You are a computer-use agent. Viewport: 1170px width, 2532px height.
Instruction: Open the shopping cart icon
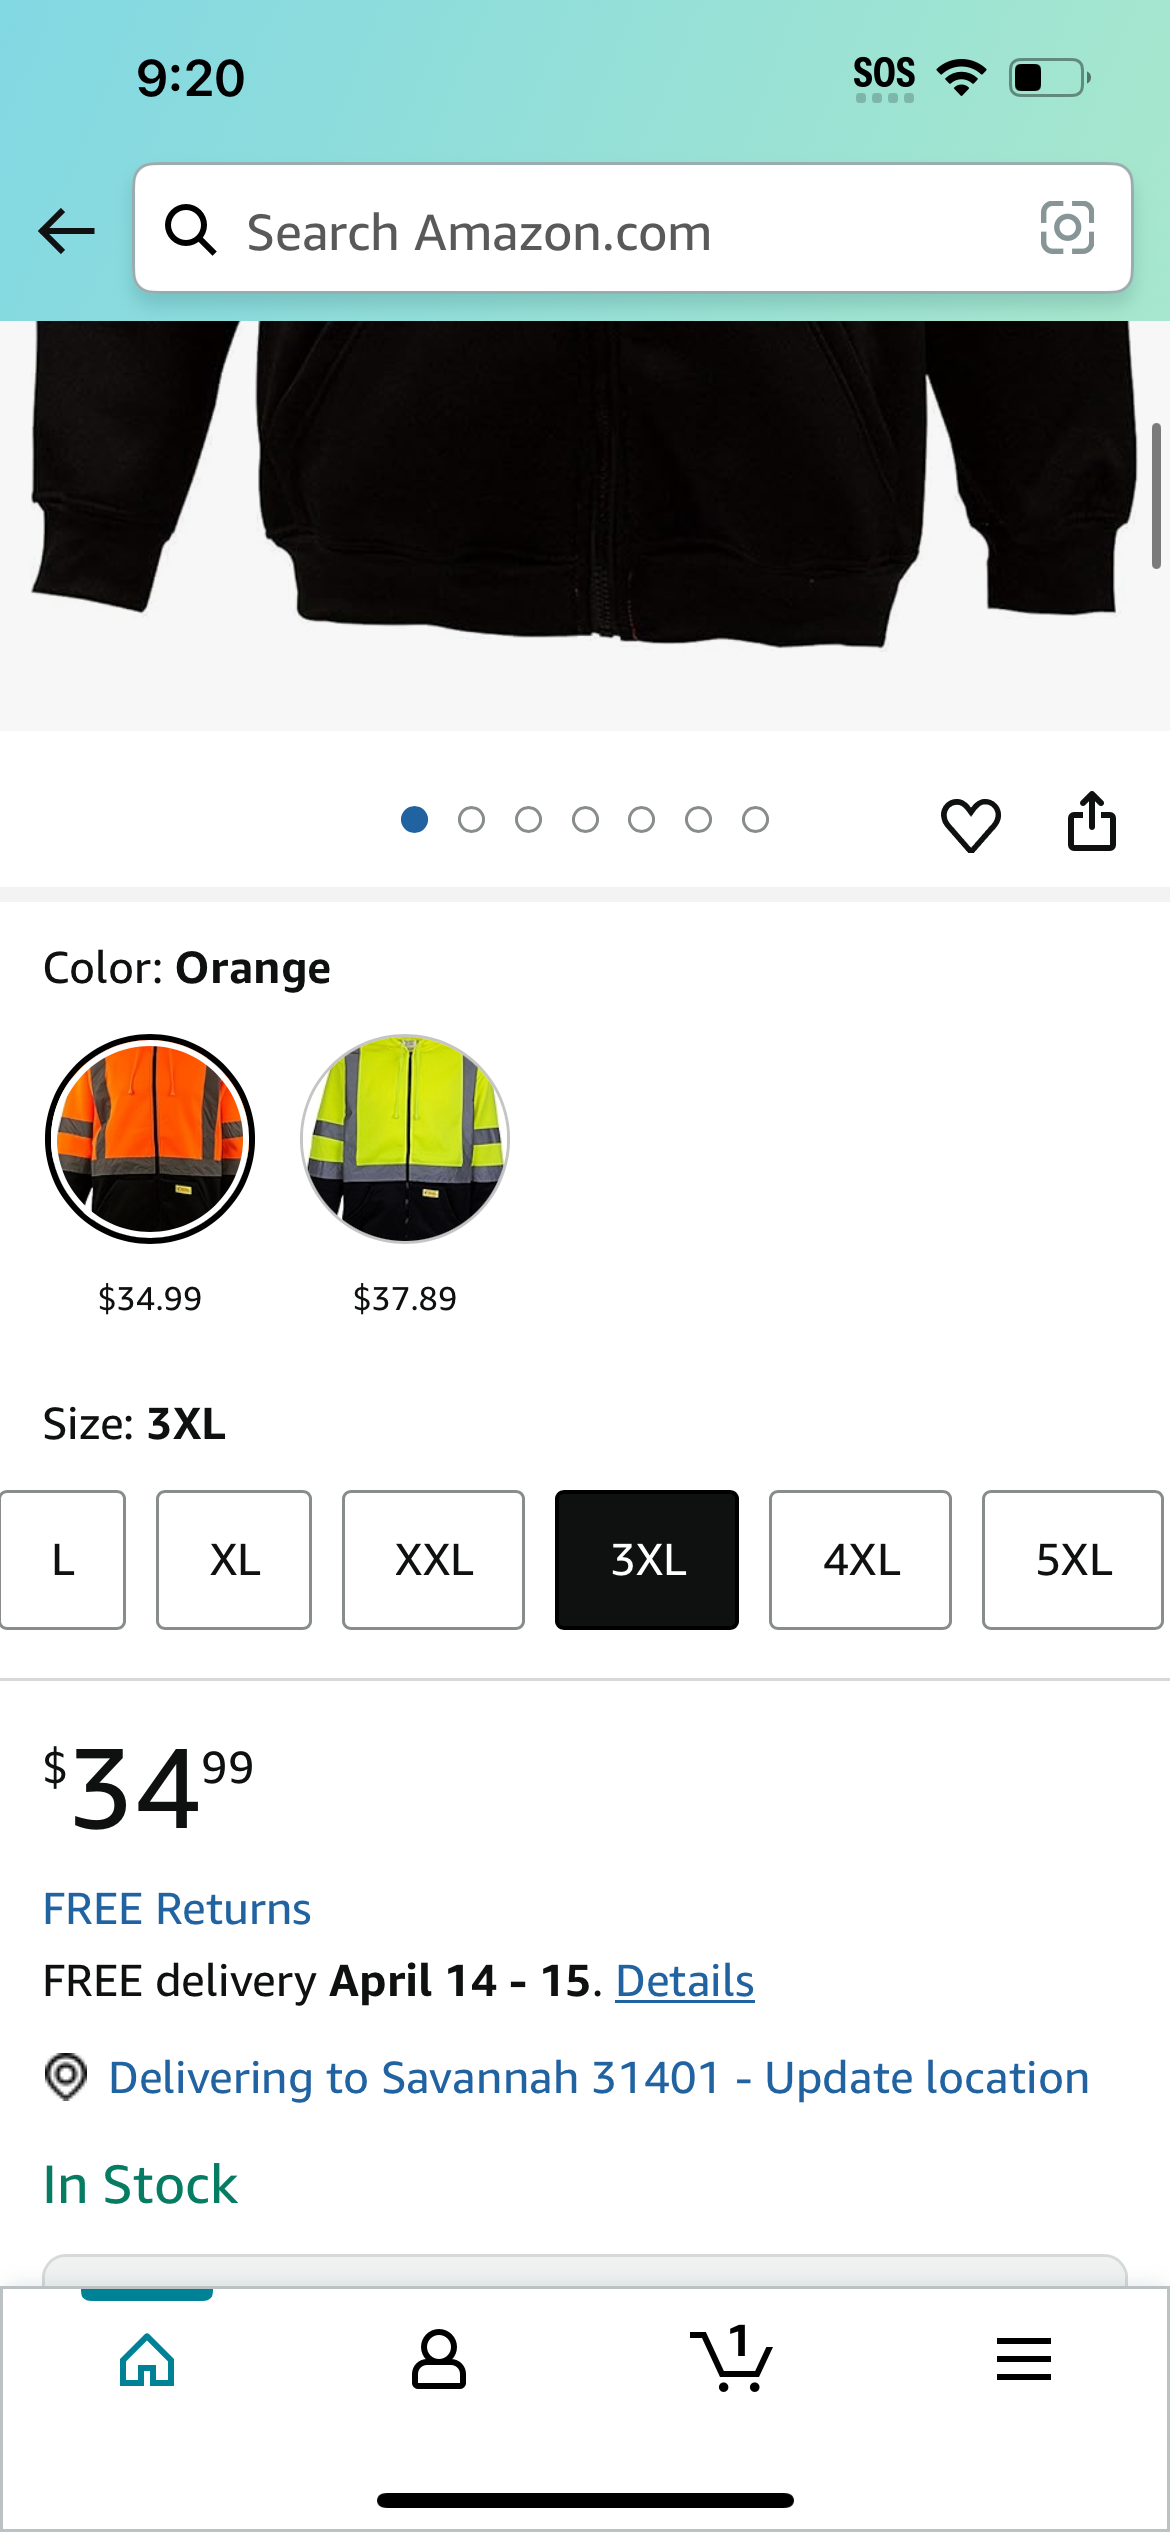coord(731,2358)
